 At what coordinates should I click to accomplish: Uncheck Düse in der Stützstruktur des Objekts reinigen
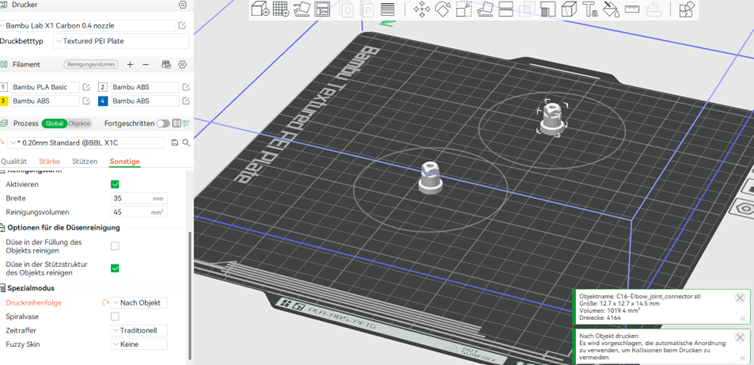(x=115, y=268)
